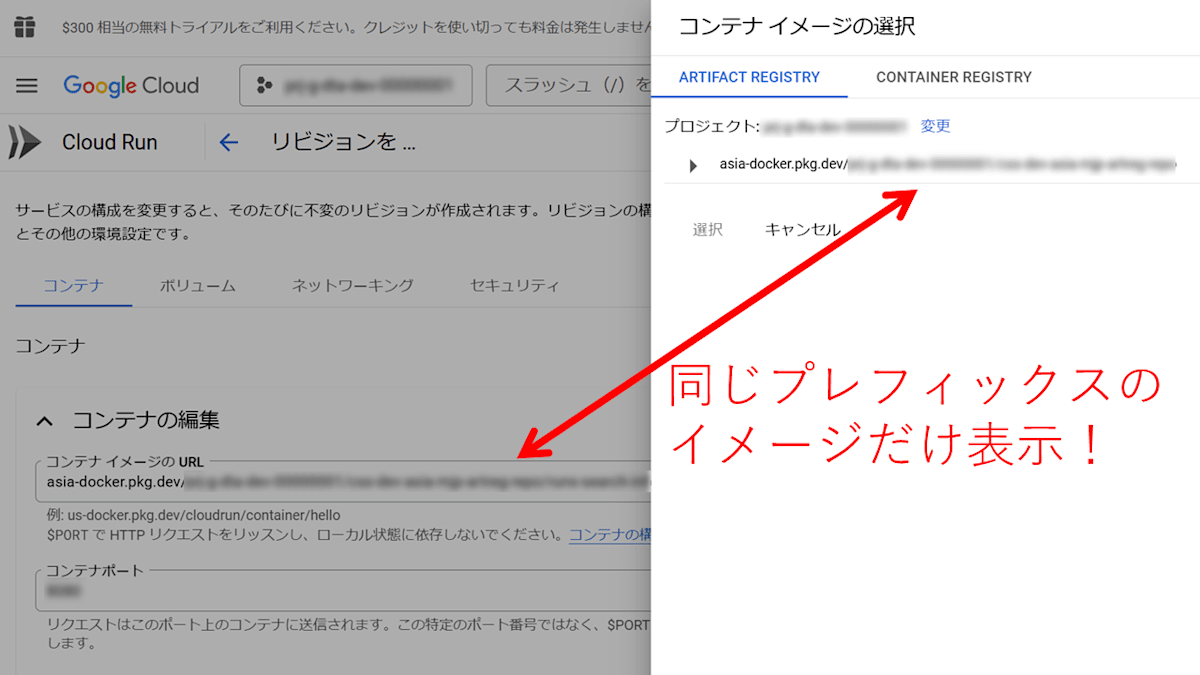1200x675 pixels.
Task: Click the Cloud Run title text
Action: coord(110,143)
